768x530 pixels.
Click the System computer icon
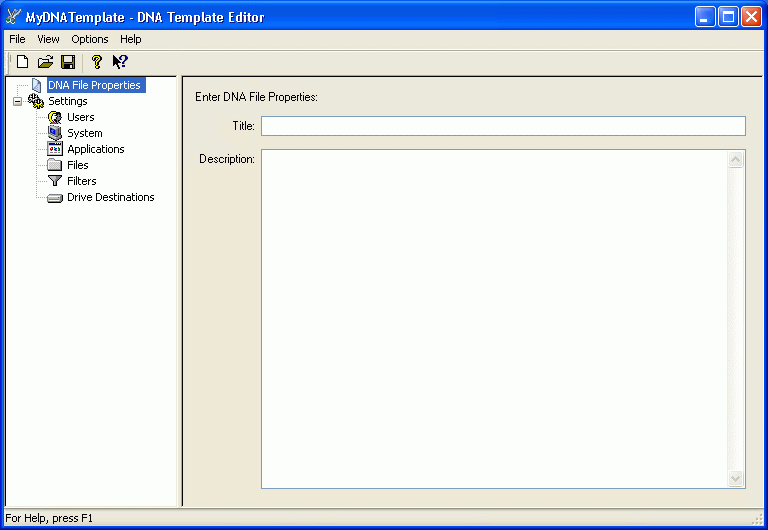click(x=55, y=133)
